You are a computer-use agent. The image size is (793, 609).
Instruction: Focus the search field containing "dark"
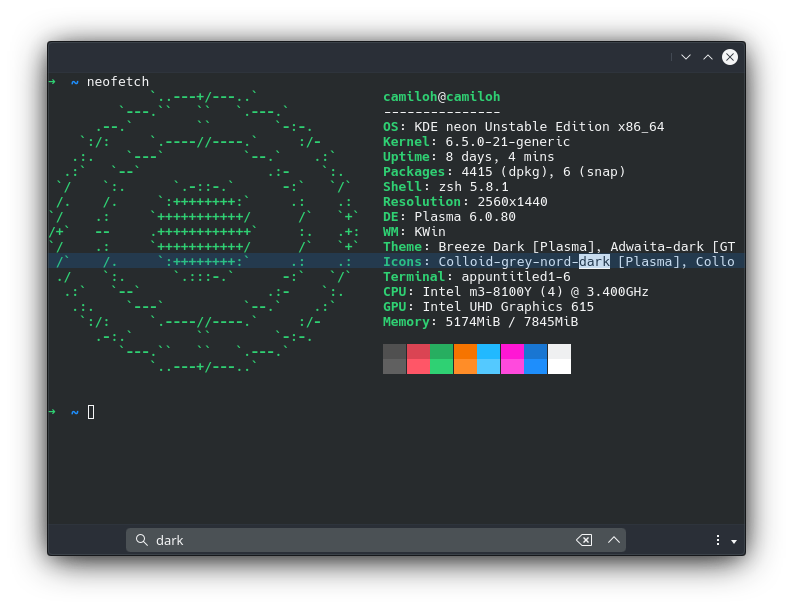point(360,540)
